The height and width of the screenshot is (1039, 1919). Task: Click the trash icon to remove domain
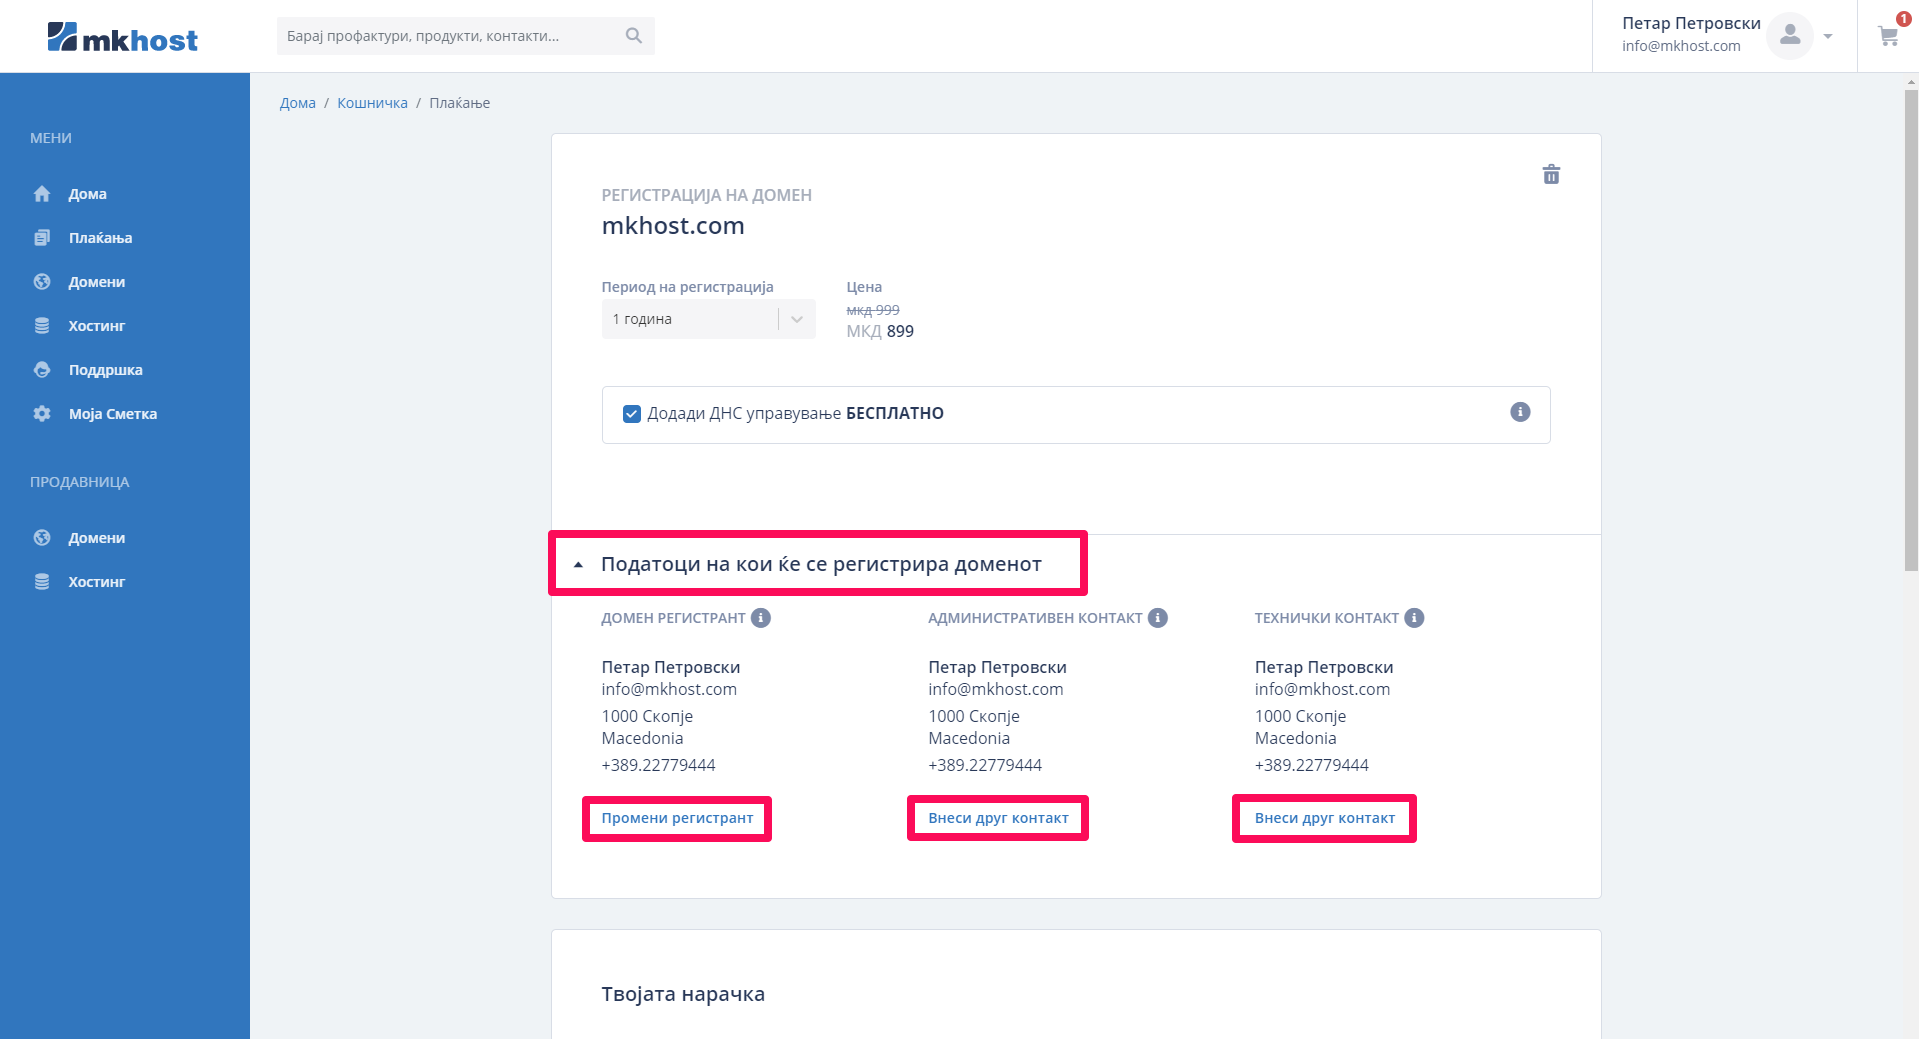coord(1551,175)
